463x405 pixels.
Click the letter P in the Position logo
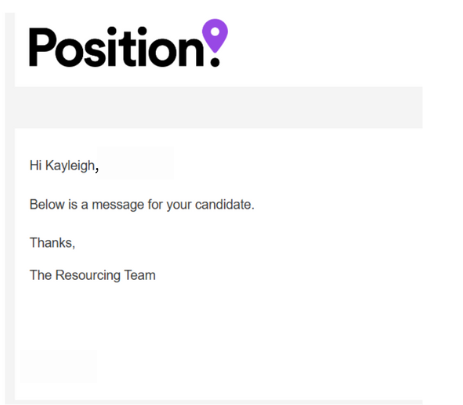pos(42,47)
